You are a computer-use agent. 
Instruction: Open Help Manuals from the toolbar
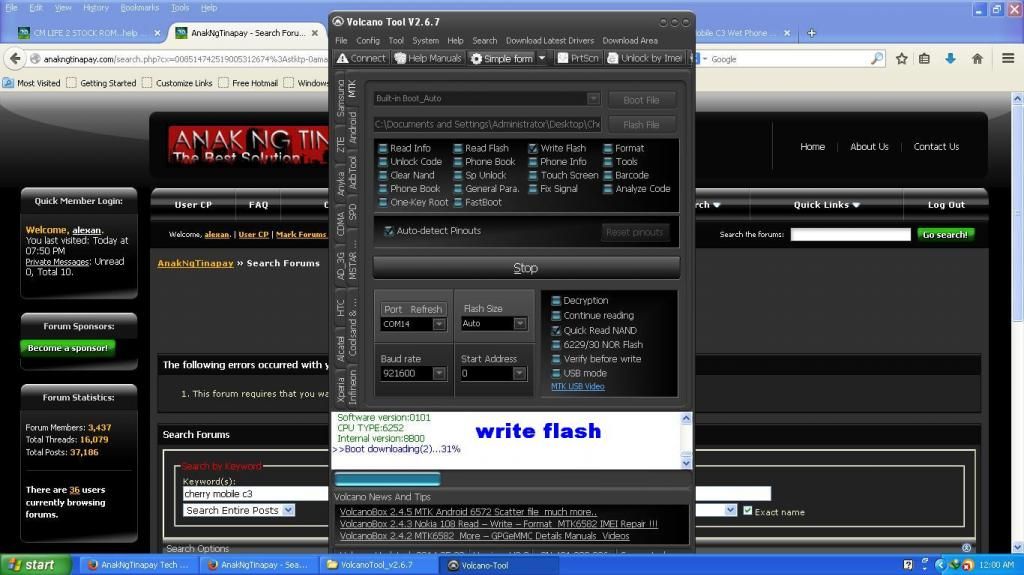point(428,58)
